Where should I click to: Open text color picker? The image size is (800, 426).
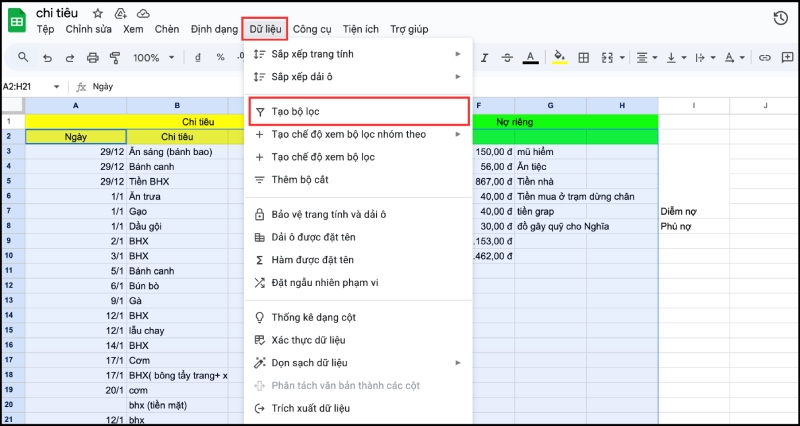[x=531, y=58]
